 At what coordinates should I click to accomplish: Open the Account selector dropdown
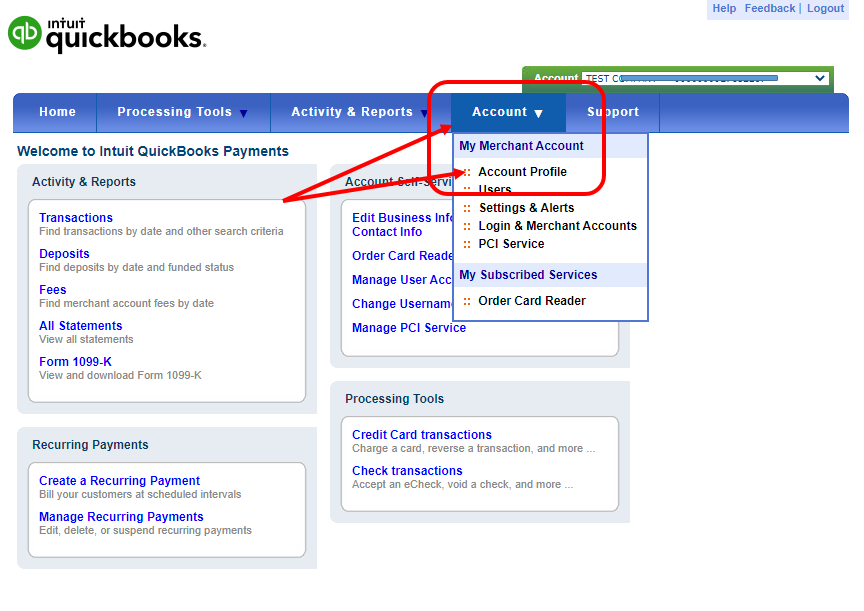[x=706, y=78]
